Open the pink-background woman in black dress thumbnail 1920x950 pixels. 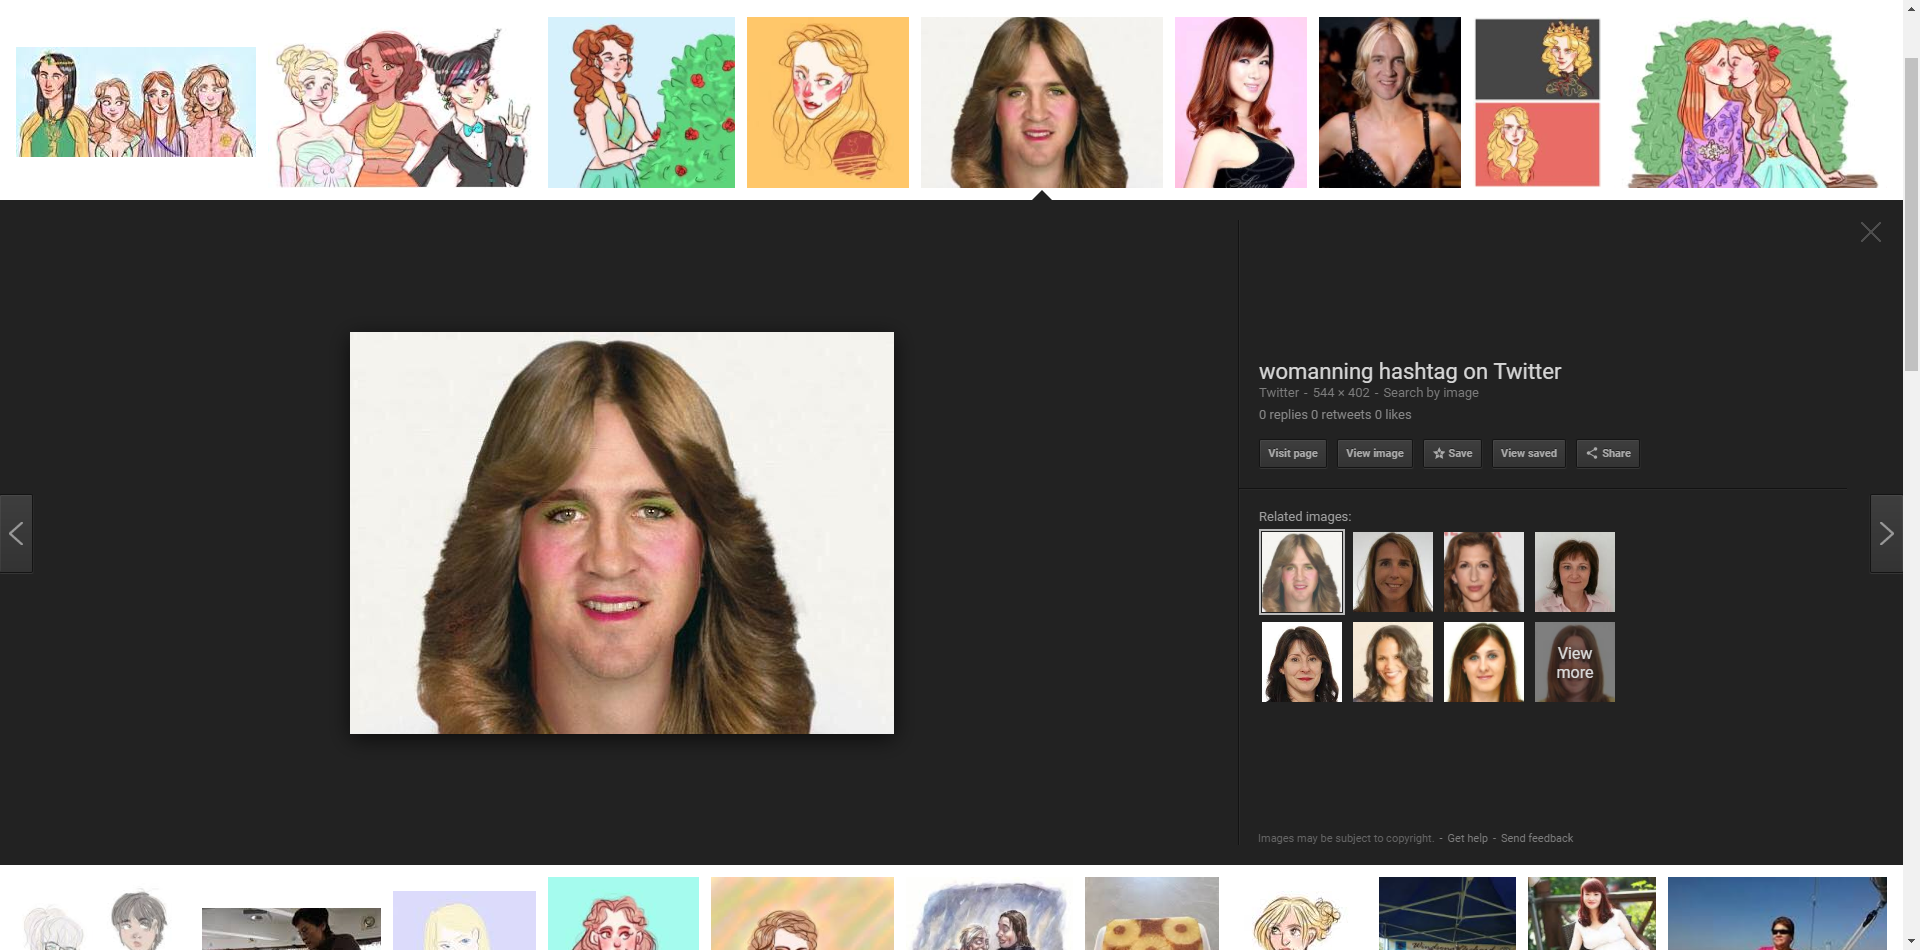pos(1240,102)
